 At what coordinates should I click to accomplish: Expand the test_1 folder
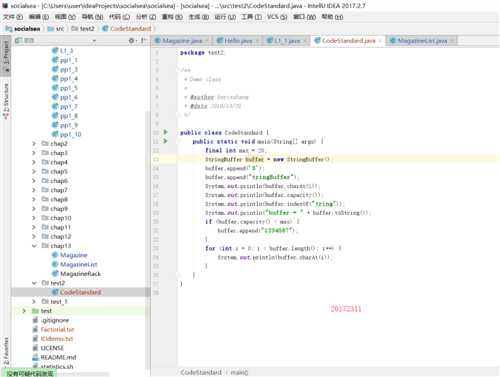click(x=34, y=301)
